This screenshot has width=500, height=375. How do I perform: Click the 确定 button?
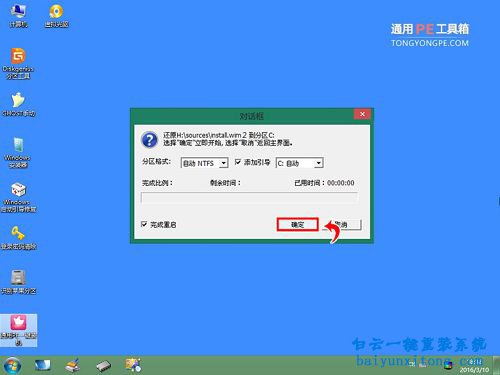[297, 224]
